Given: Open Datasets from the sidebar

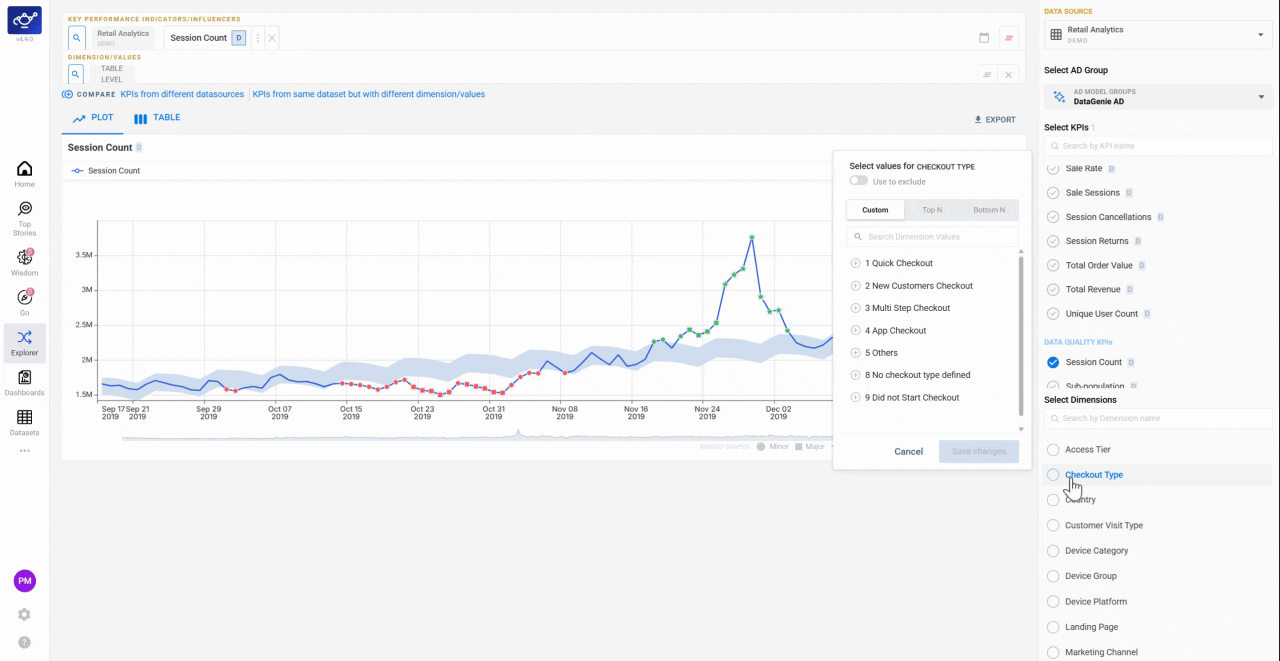Looking at the screenshot, I should tap(24, 423).
